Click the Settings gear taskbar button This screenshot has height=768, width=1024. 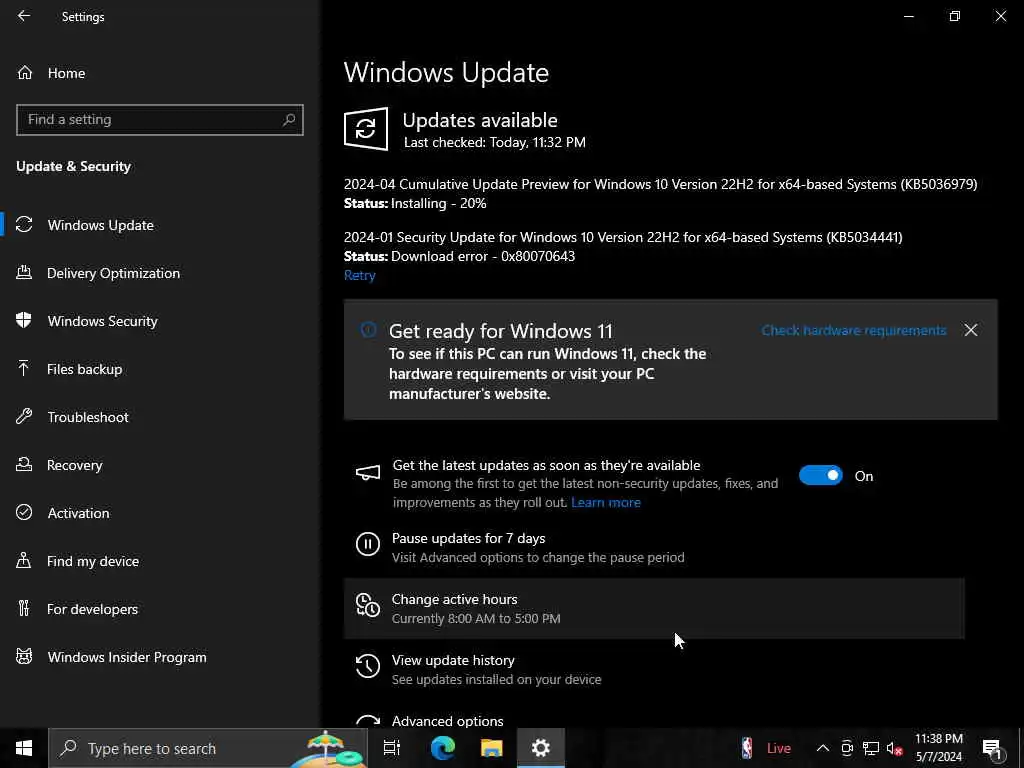pos(541,748)
